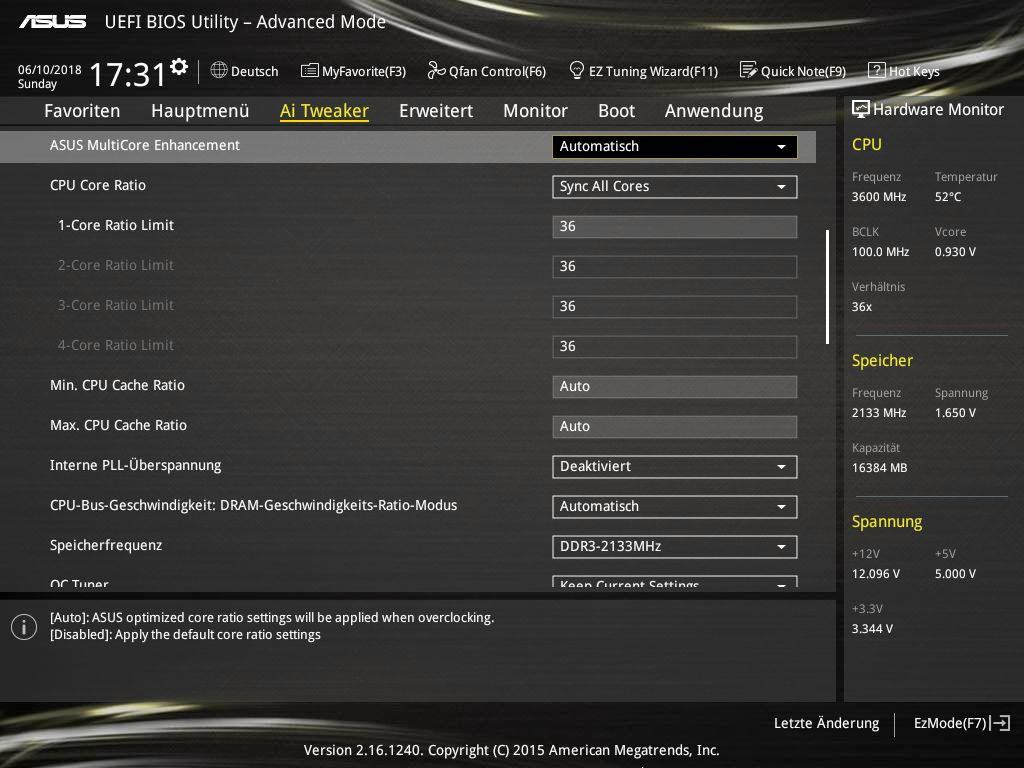Click Quick Note(F9) label
1024x768 pixels.
[x=803, y=71]
